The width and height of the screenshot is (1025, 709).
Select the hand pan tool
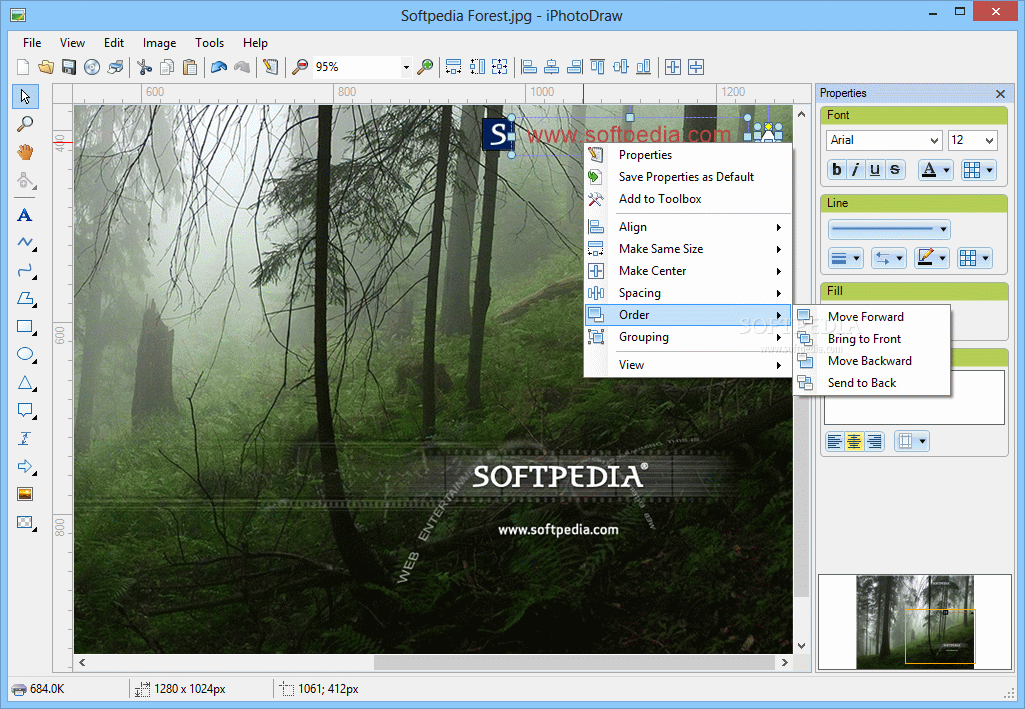point(25,152)
